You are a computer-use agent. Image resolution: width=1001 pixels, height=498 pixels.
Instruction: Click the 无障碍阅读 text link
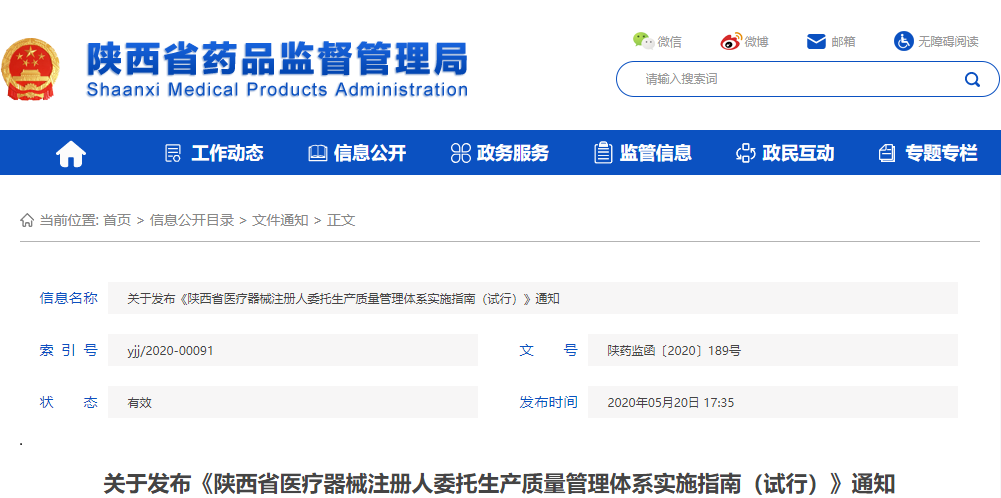(x=948, y=41)
